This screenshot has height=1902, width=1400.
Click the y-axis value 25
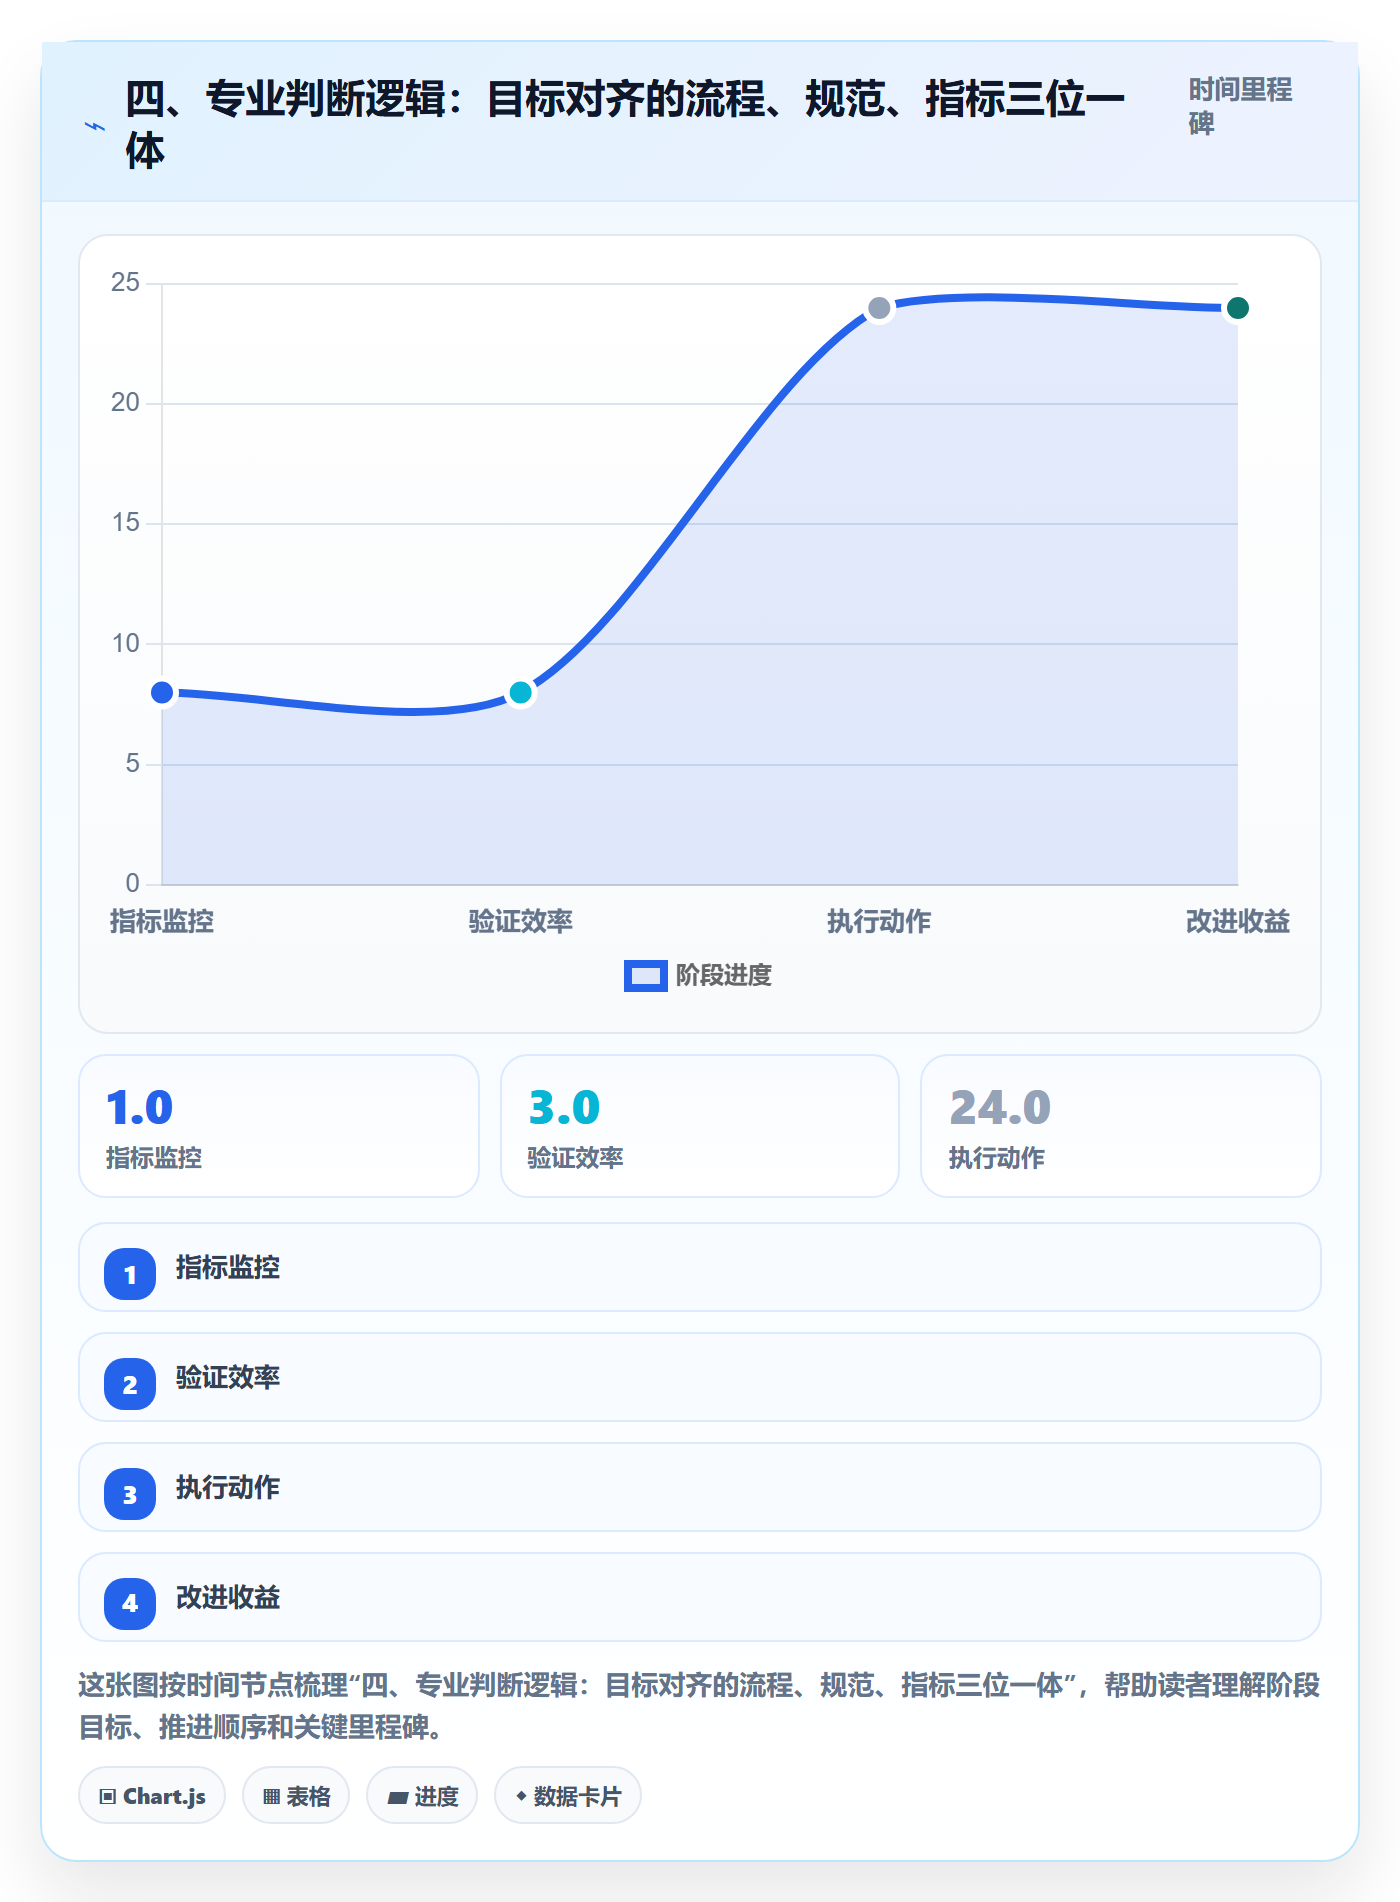125,283
